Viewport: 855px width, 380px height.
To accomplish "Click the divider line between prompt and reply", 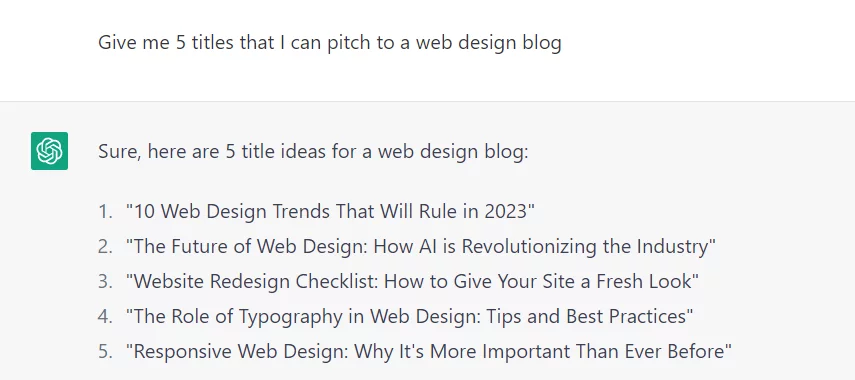I will (428, 101).
